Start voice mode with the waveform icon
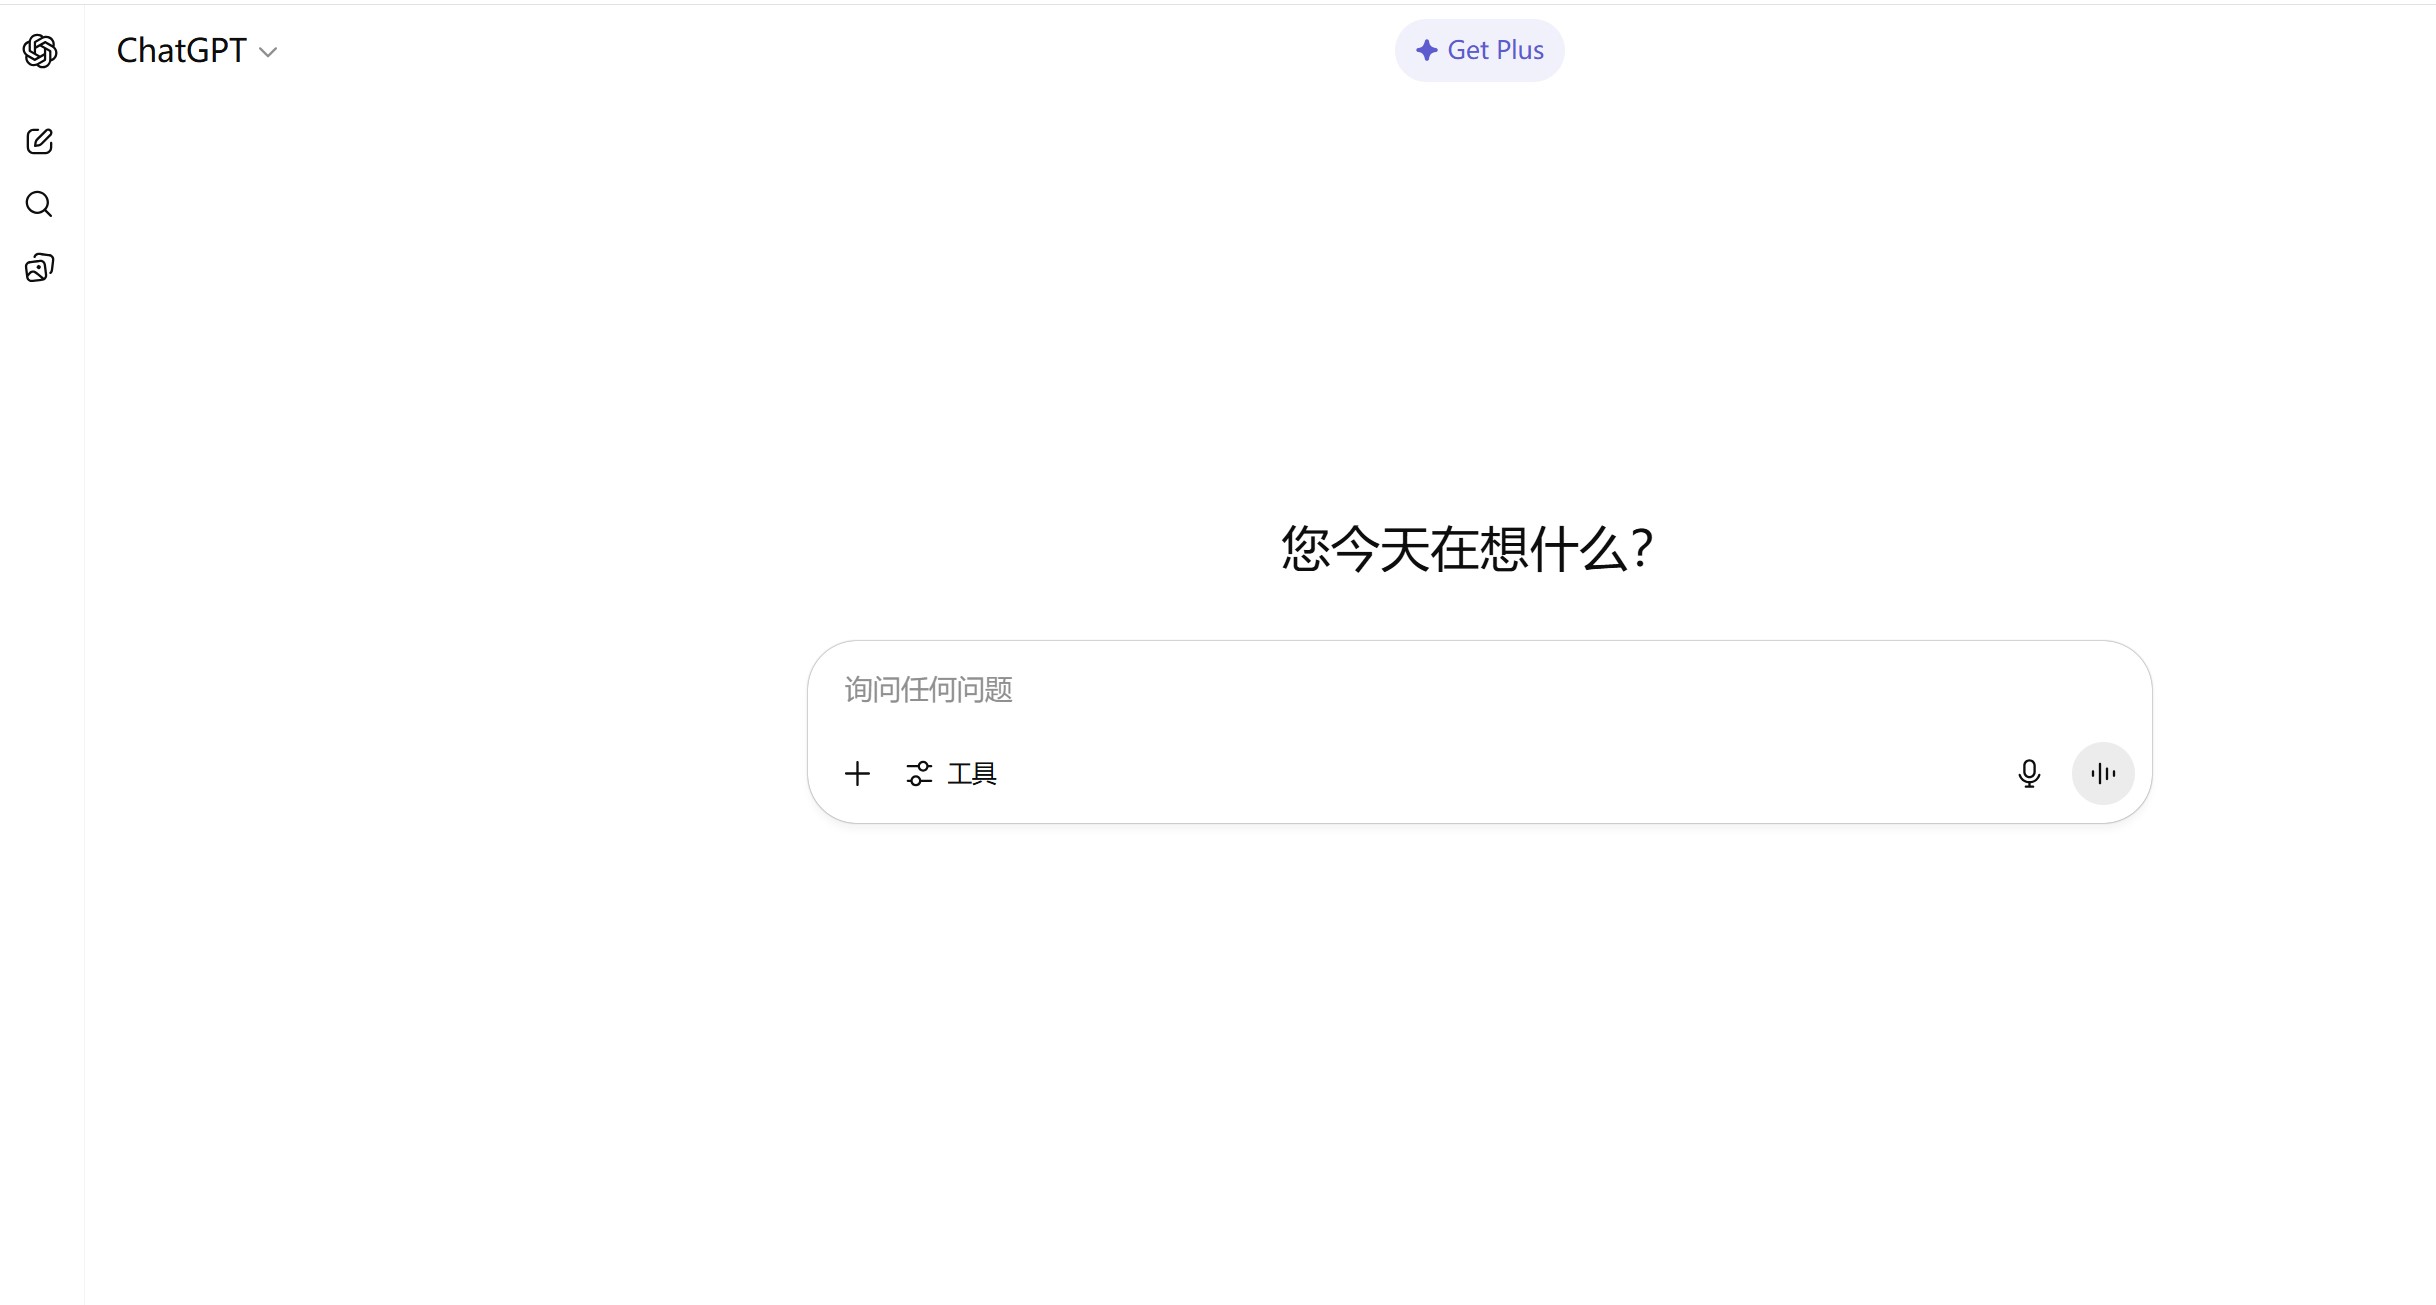Viewport: 2436px width, 1305px height. tap(2103, 773)
